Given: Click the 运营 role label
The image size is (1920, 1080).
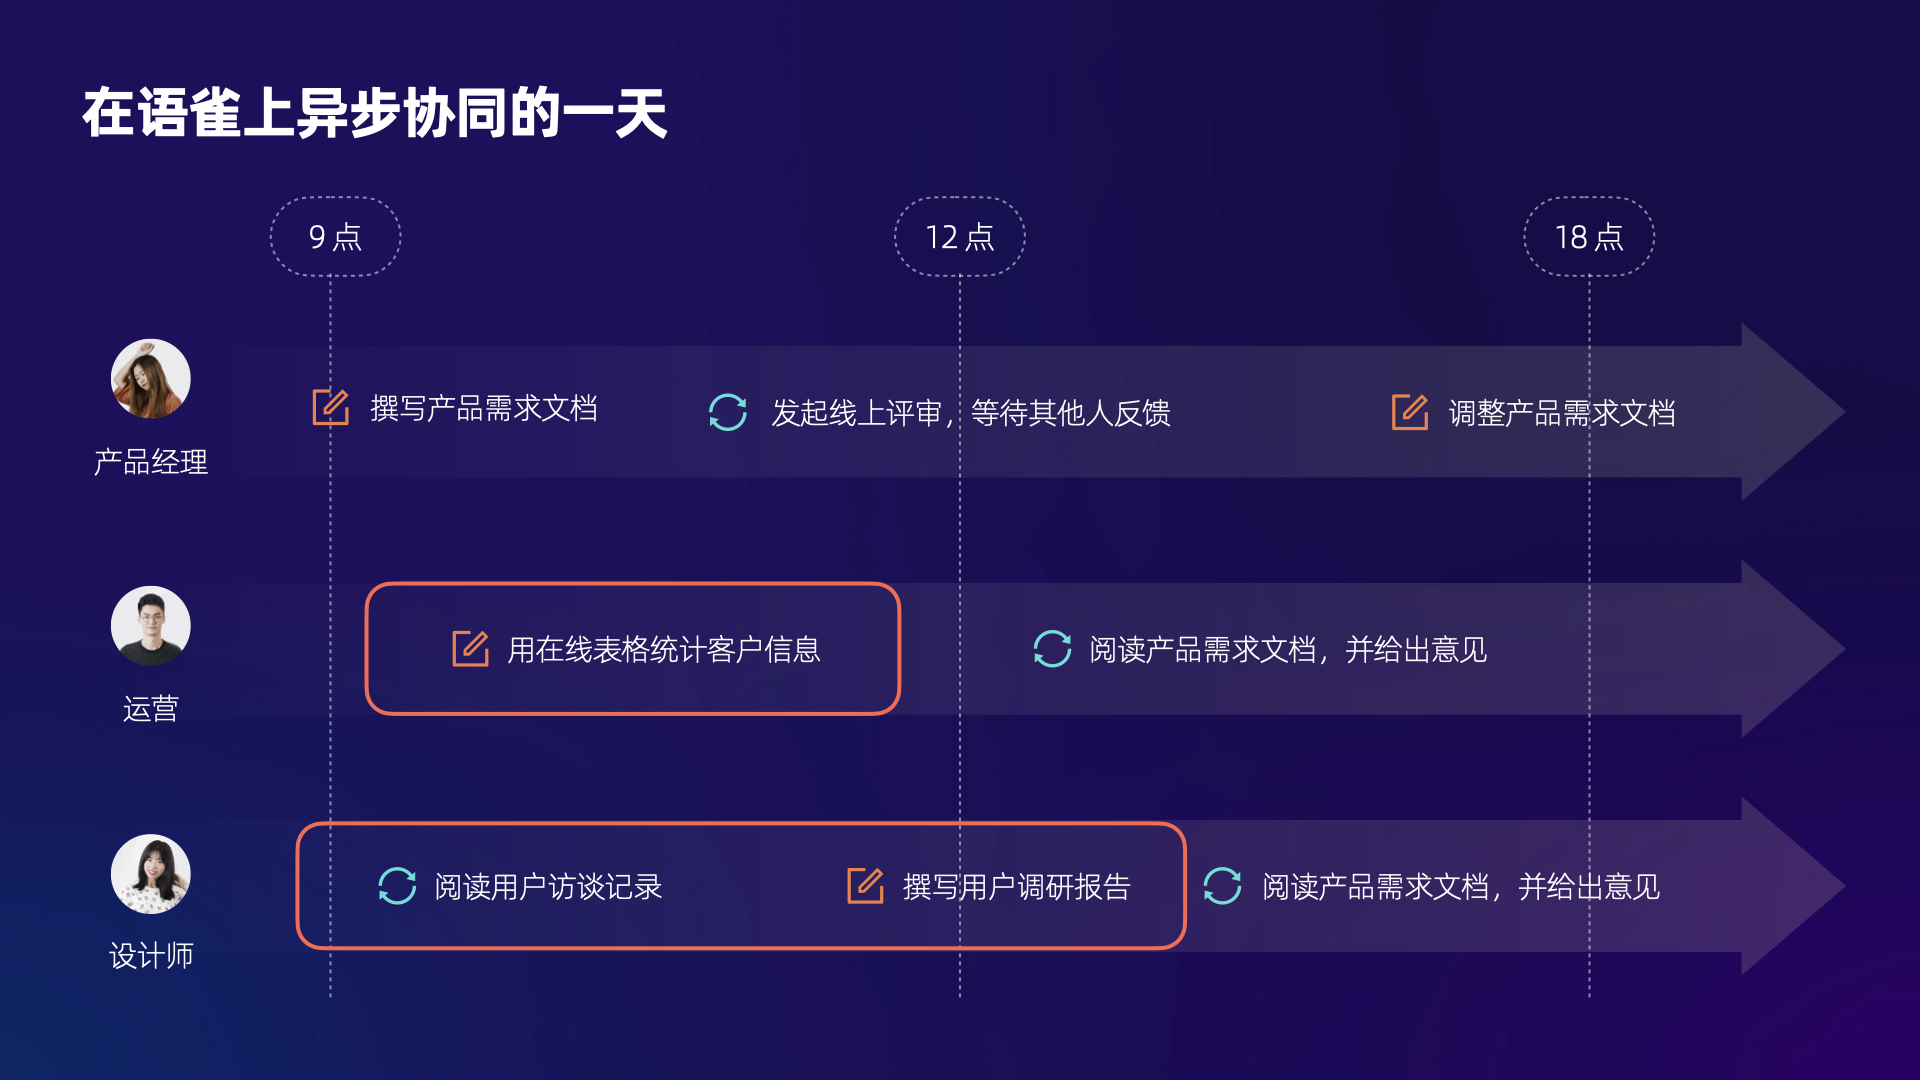Looking at the screenshot, I should pos(150,708).
